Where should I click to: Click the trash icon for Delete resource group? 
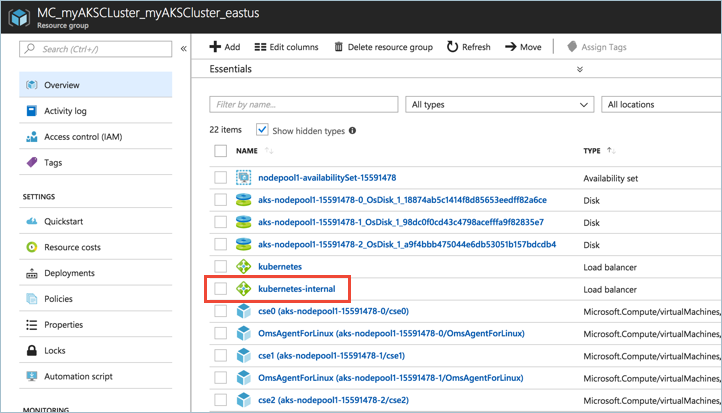tap(338, 47)
